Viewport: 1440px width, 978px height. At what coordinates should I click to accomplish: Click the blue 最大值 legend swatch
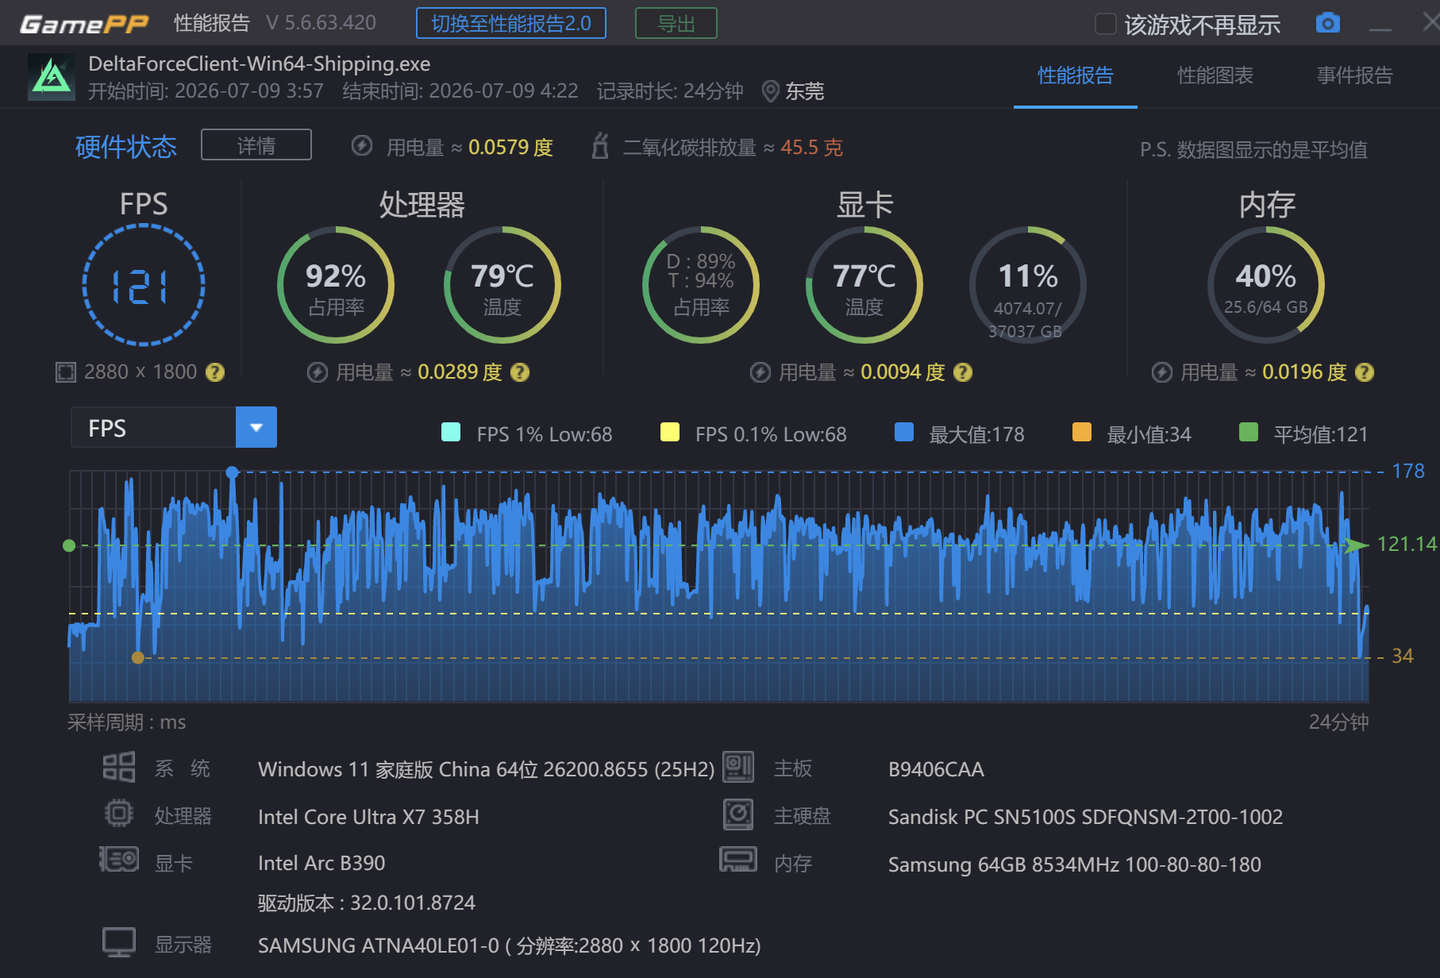pos(904,432)
